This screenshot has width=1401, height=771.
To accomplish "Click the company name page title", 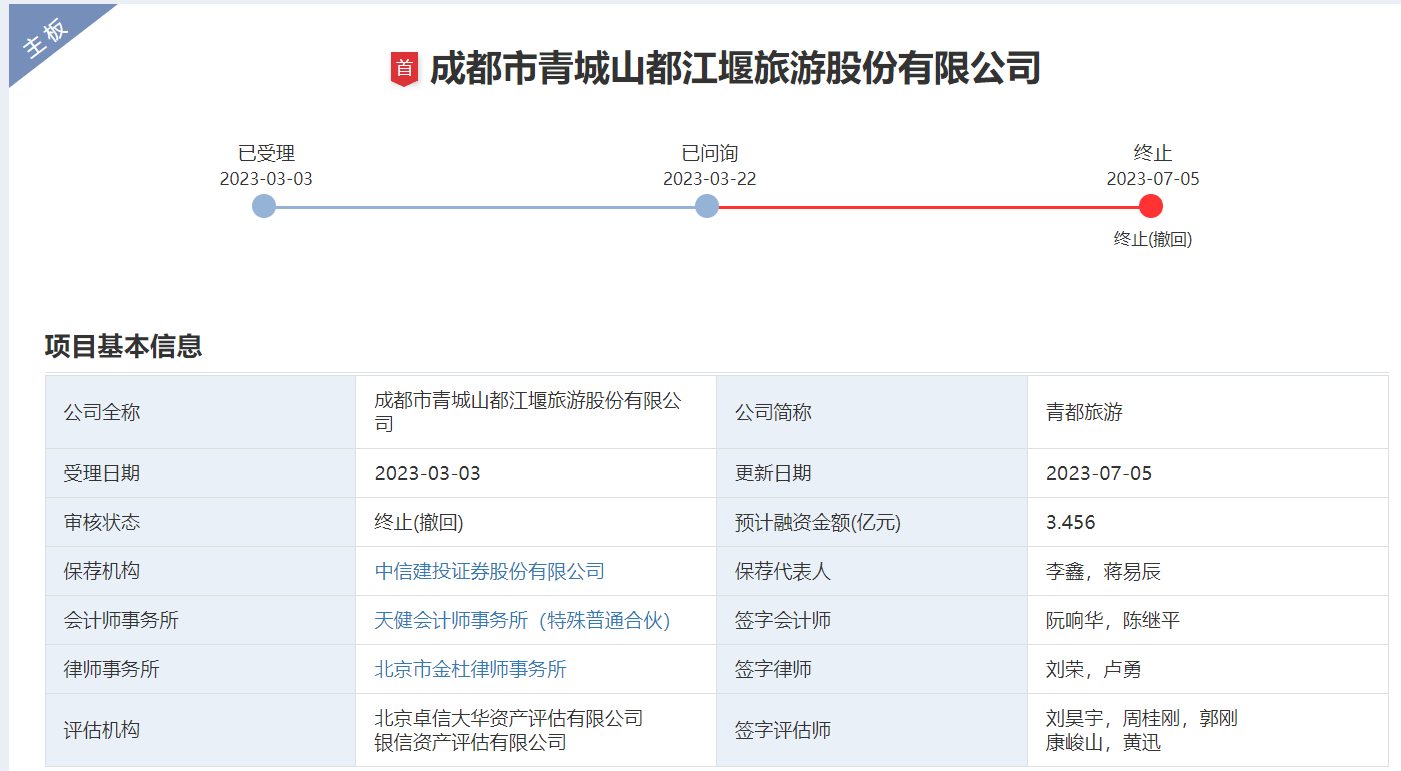I will pyautogui.click(x=735, y=69).
